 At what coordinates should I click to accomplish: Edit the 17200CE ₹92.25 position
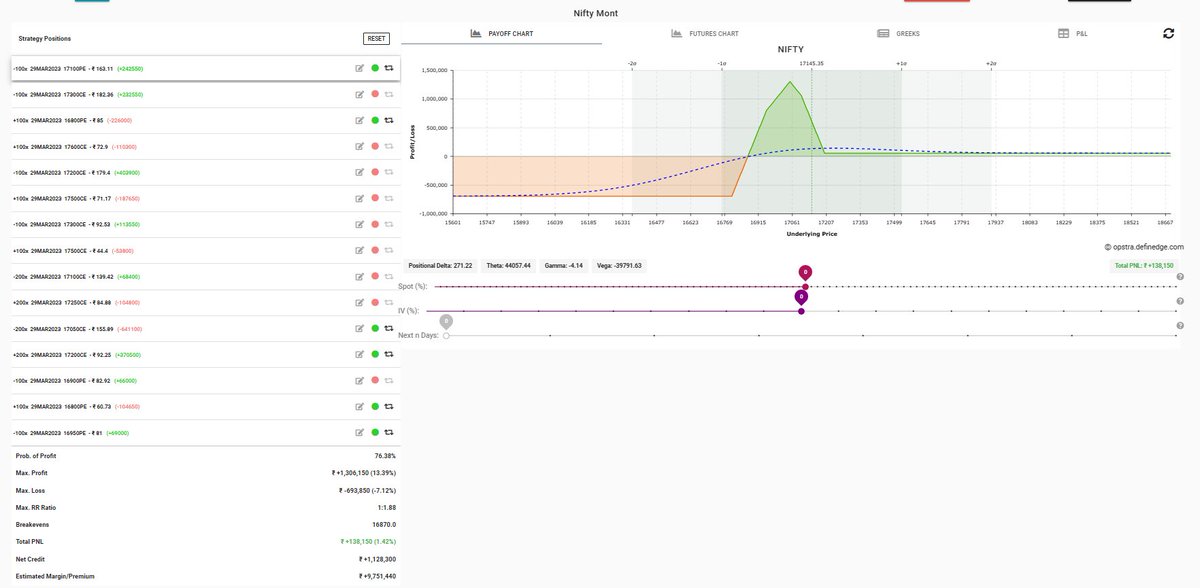(x=359, y=354)
